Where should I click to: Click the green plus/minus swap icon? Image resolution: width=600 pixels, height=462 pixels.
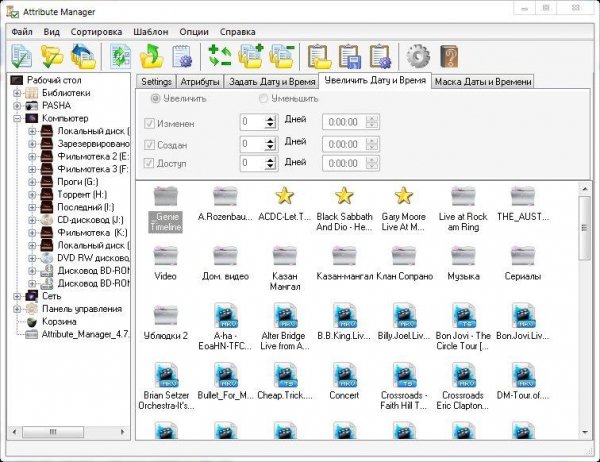220,57
